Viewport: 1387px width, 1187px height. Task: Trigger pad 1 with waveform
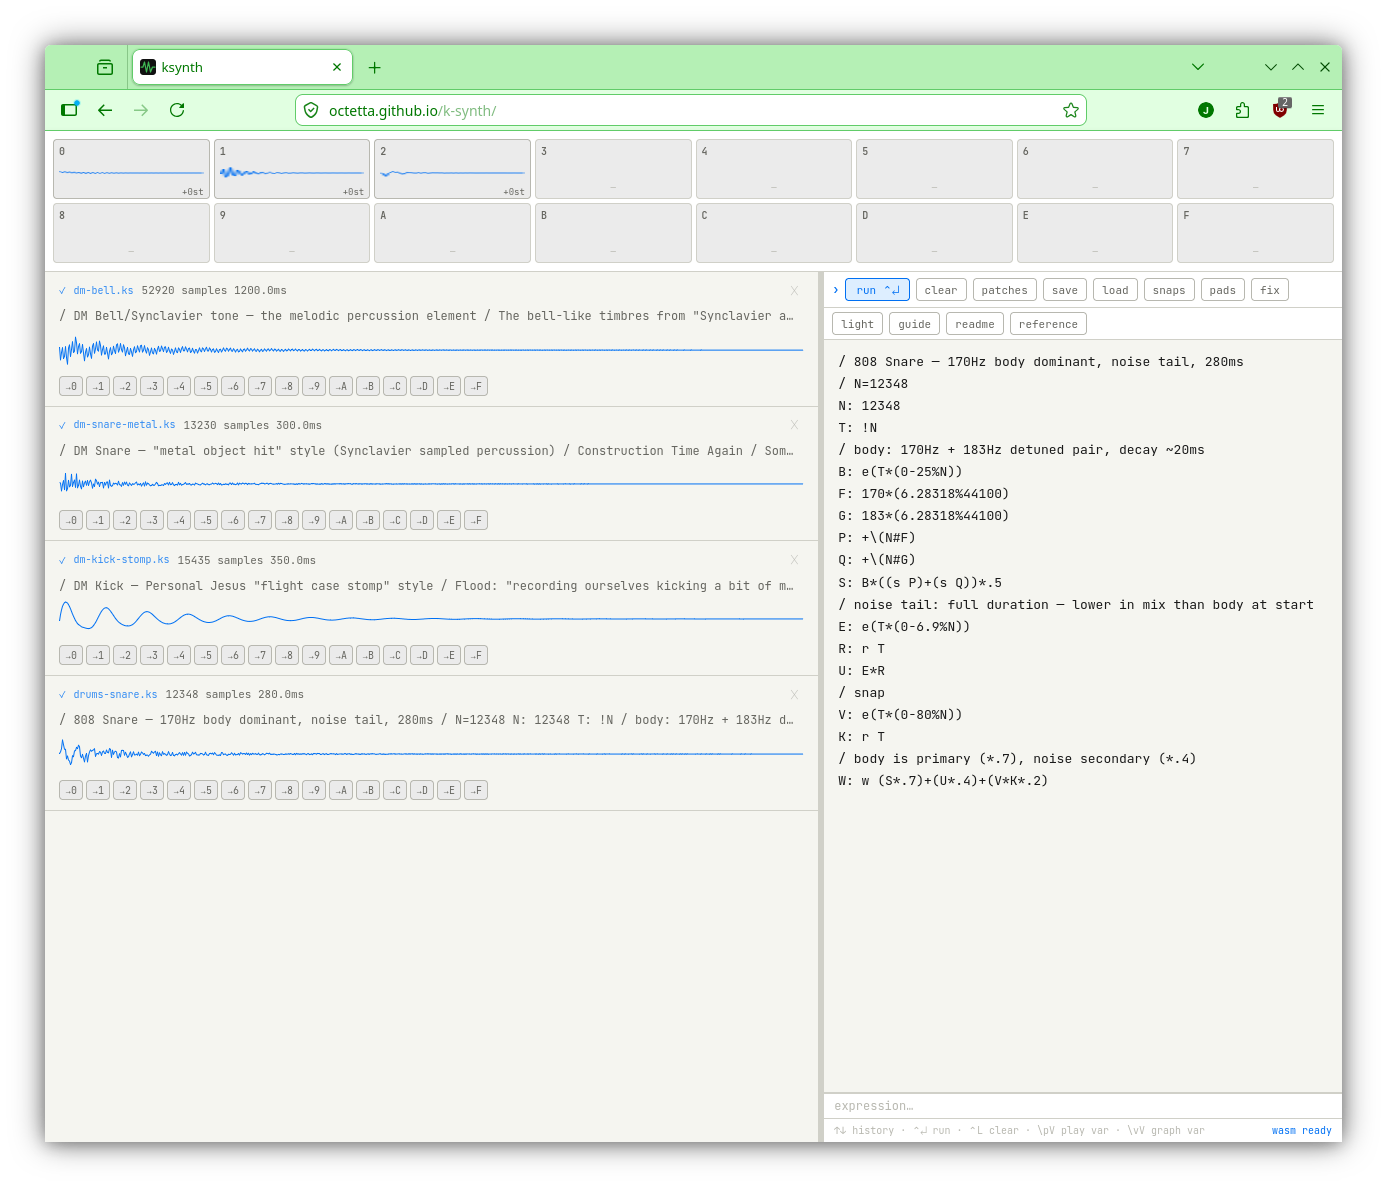point(292,169)
